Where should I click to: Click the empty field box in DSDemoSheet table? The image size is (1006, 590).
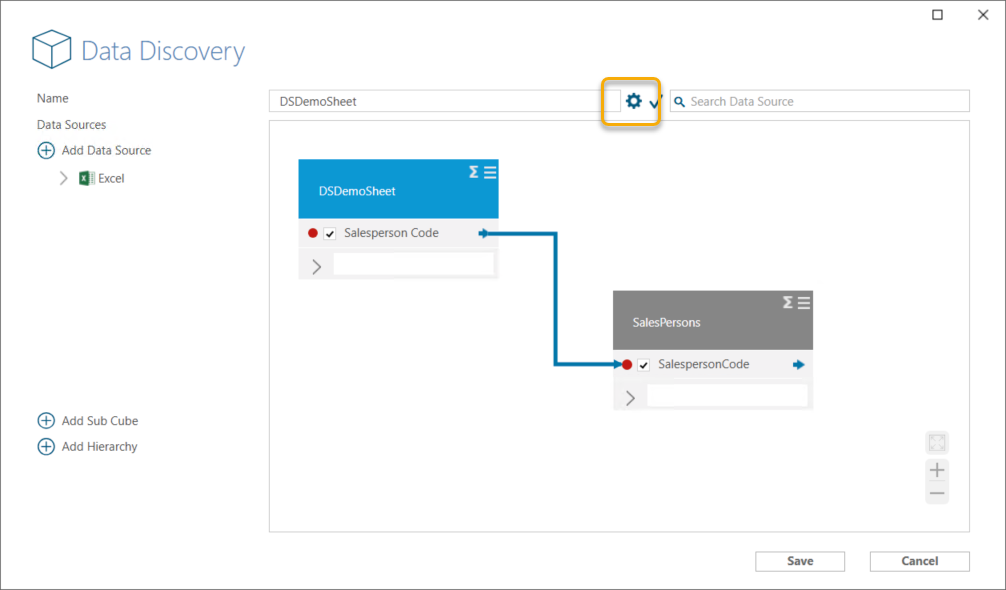pyautogui.click(x=414, y=264)
